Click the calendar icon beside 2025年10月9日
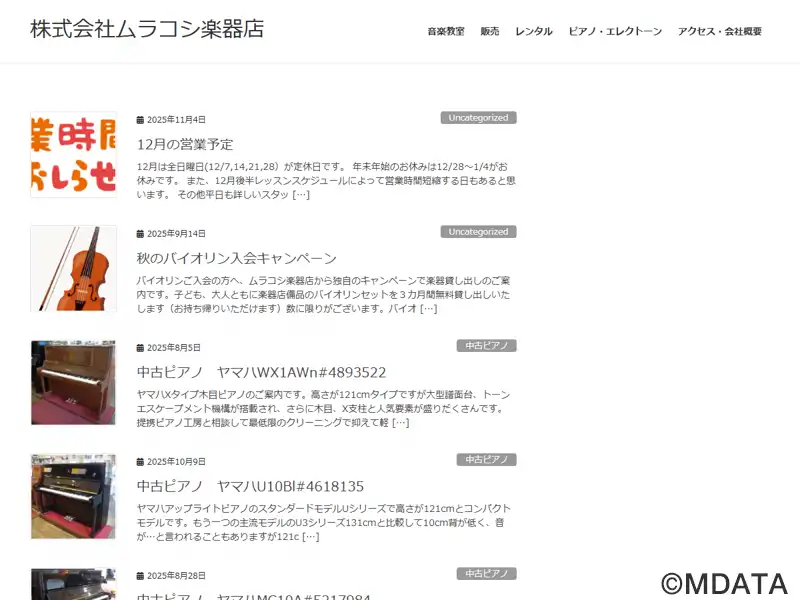 point(140,462)
